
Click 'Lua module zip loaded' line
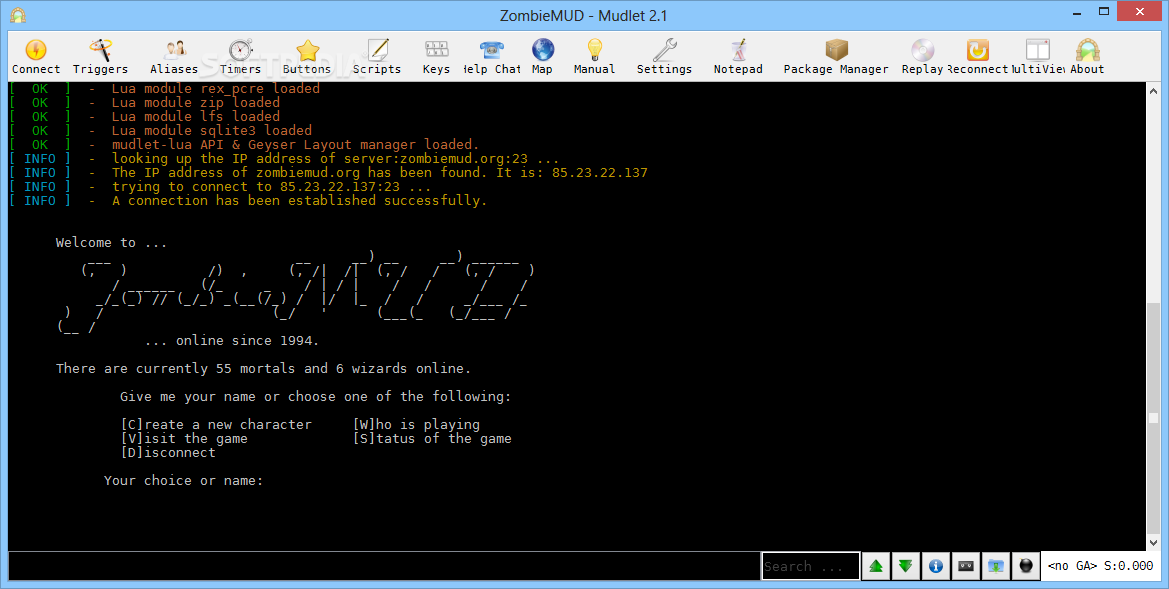pos(196,102)
